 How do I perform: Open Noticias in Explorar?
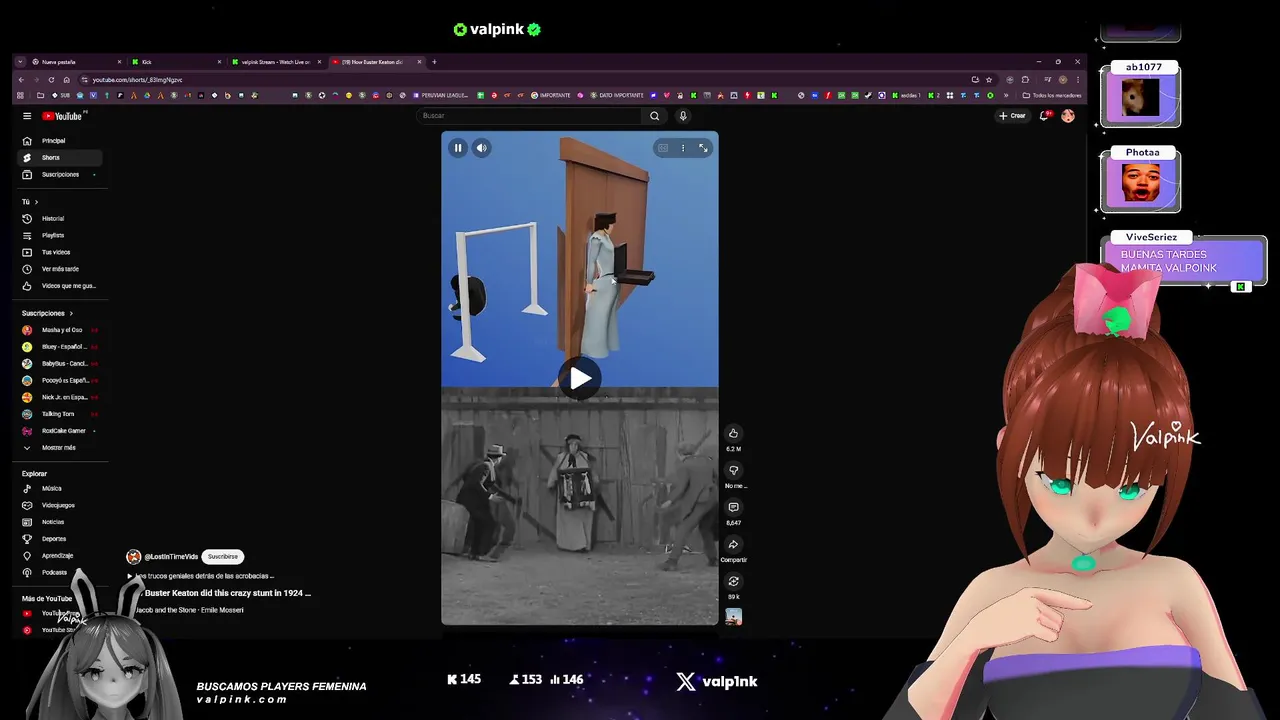tap(60, 522)
